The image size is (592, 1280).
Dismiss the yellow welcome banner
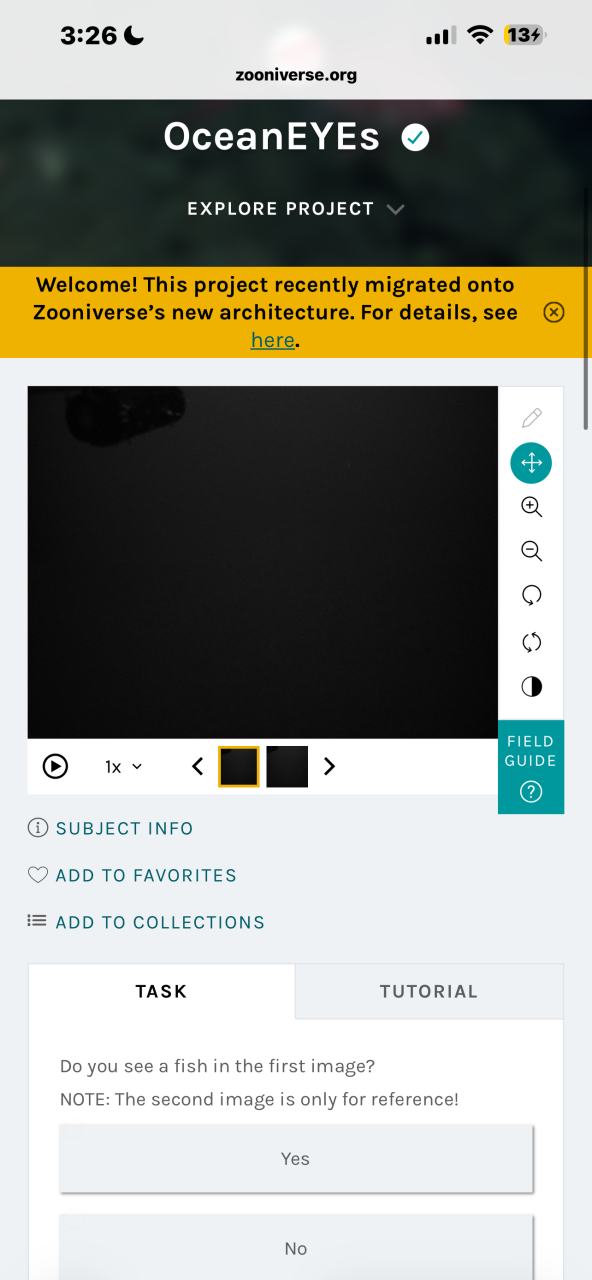tap(554, 313)
